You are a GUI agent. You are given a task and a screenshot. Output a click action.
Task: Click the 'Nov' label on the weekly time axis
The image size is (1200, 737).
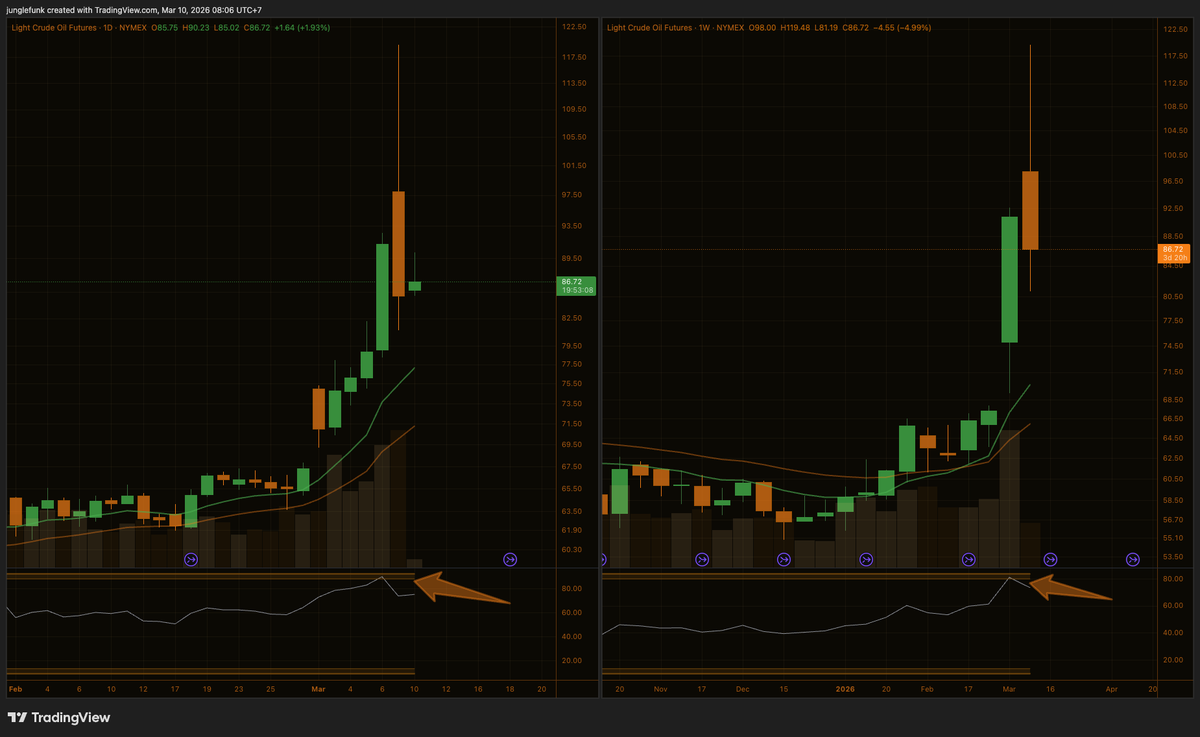click(660, 689)
